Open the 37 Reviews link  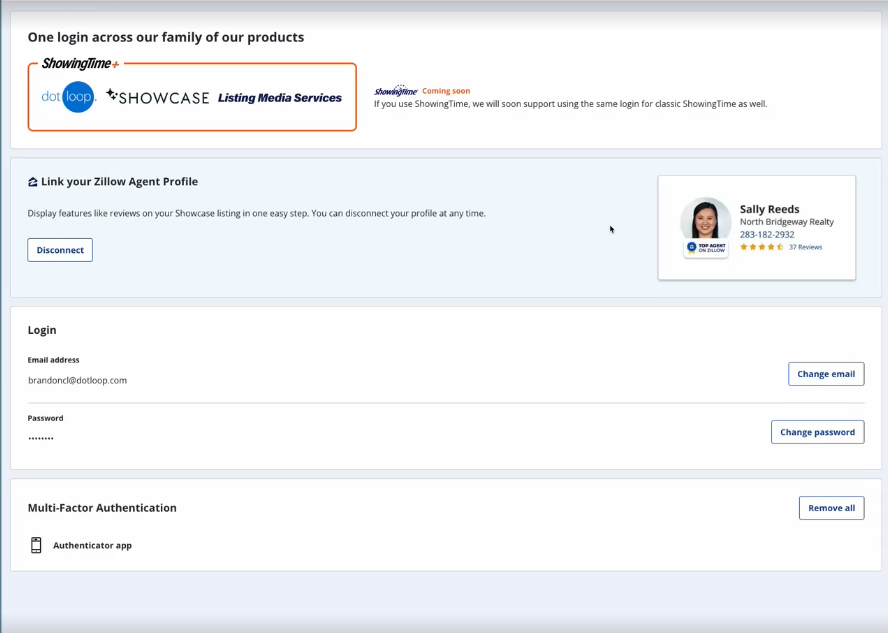[805, 247]
